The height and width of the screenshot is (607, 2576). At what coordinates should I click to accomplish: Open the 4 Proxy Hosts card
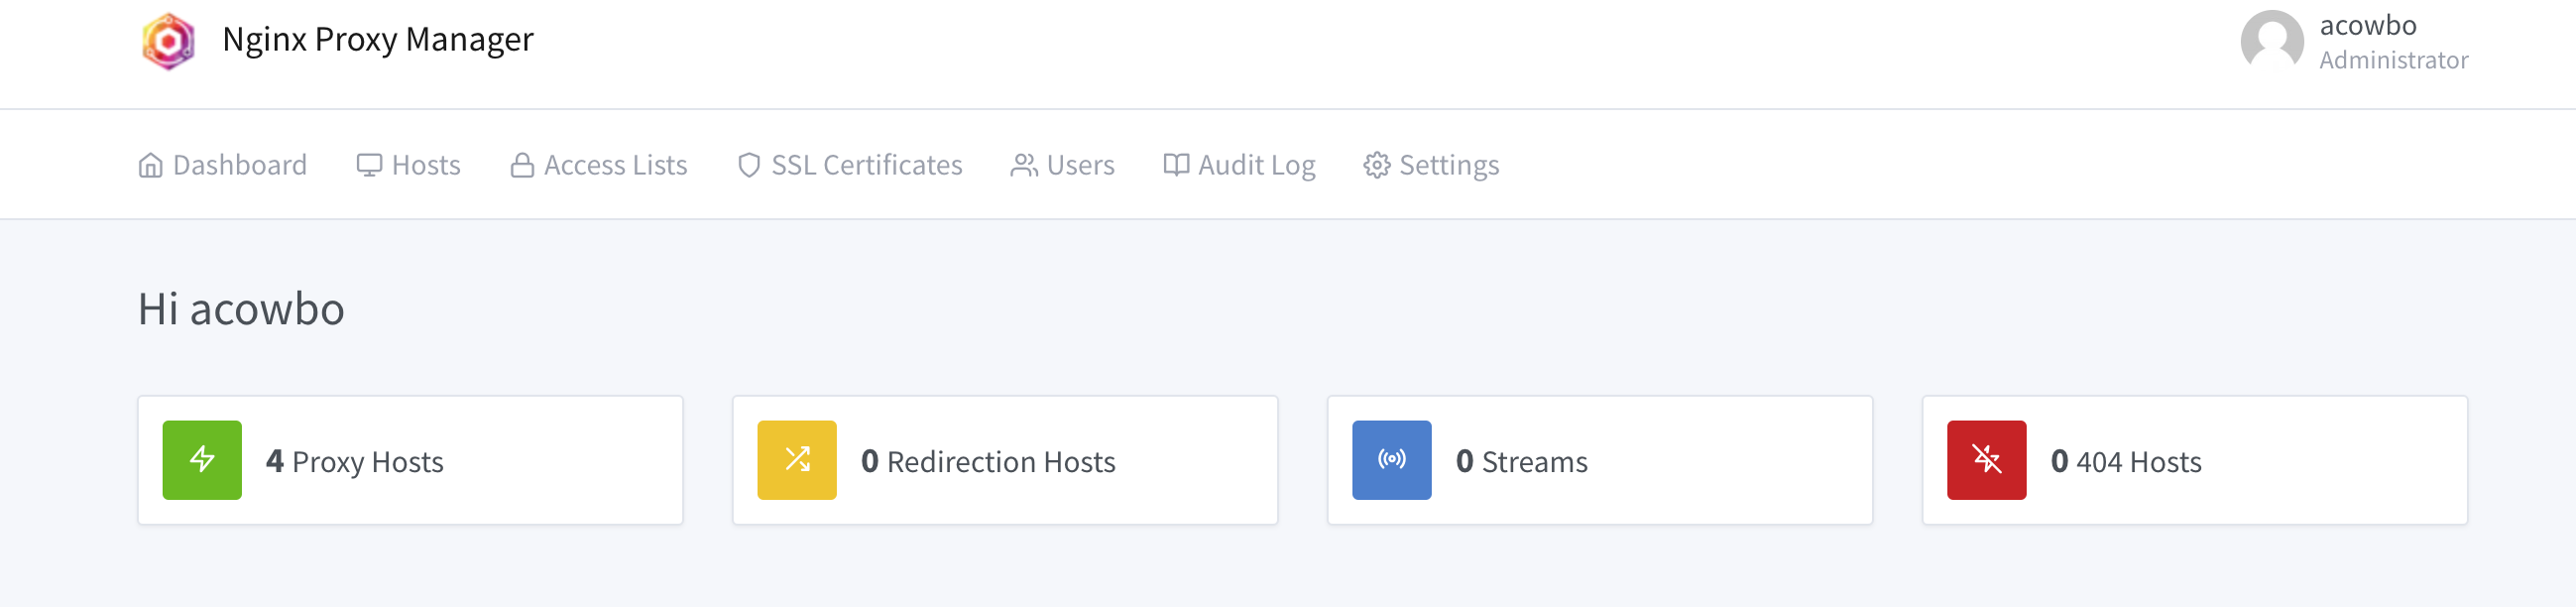(410, 460)
